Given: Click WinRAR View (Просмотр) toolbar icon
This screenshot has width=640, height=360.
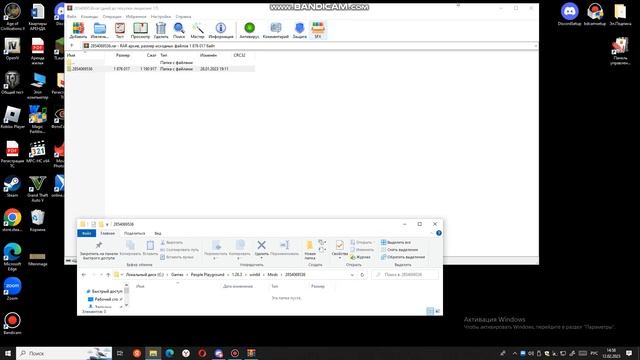Looking at the screenshot, I should point(140,31).
